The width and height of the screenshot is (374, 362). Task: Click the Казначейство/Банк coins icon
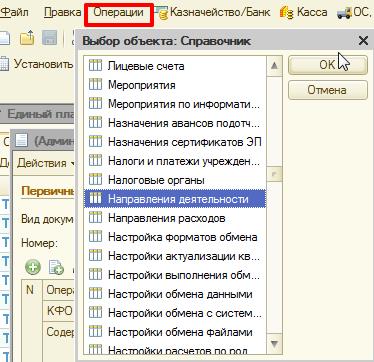pos(162,13)
